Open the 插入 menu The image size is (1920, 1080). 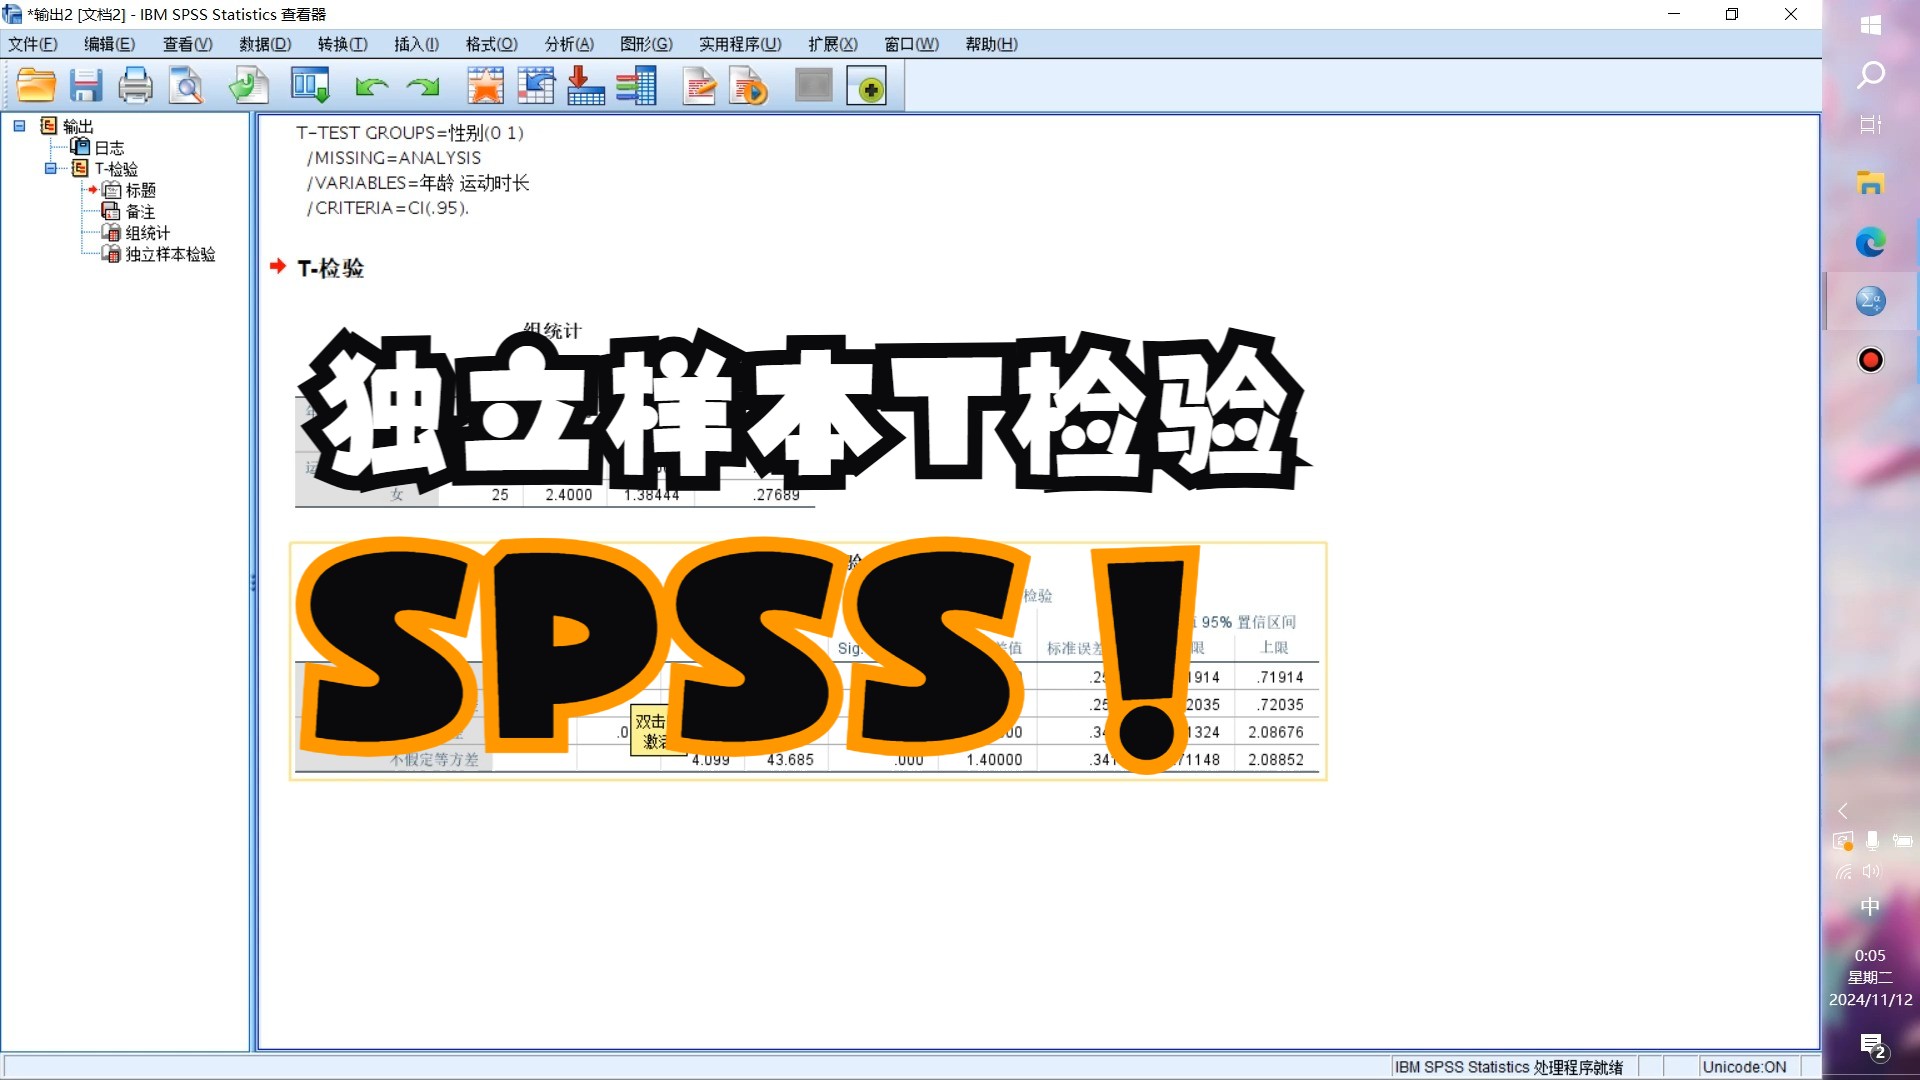click(417, 44)
